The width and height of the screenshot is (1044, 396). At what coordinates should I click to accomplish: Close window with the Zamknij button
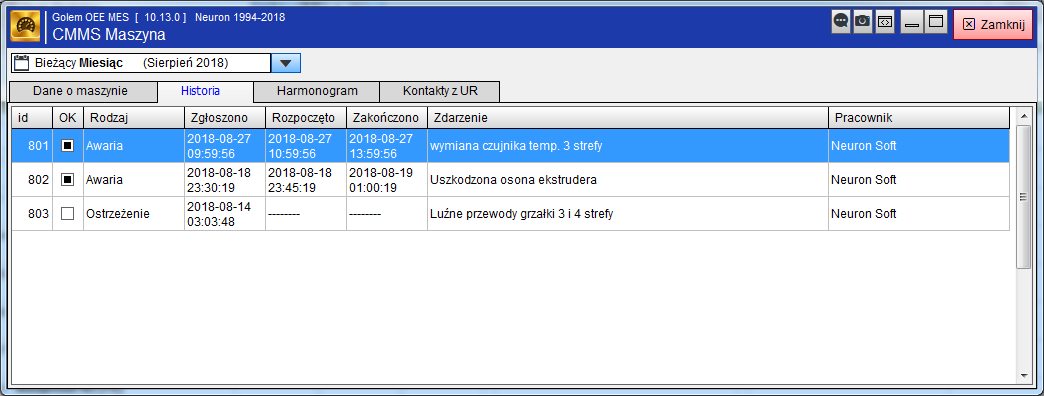click(993, 25)
